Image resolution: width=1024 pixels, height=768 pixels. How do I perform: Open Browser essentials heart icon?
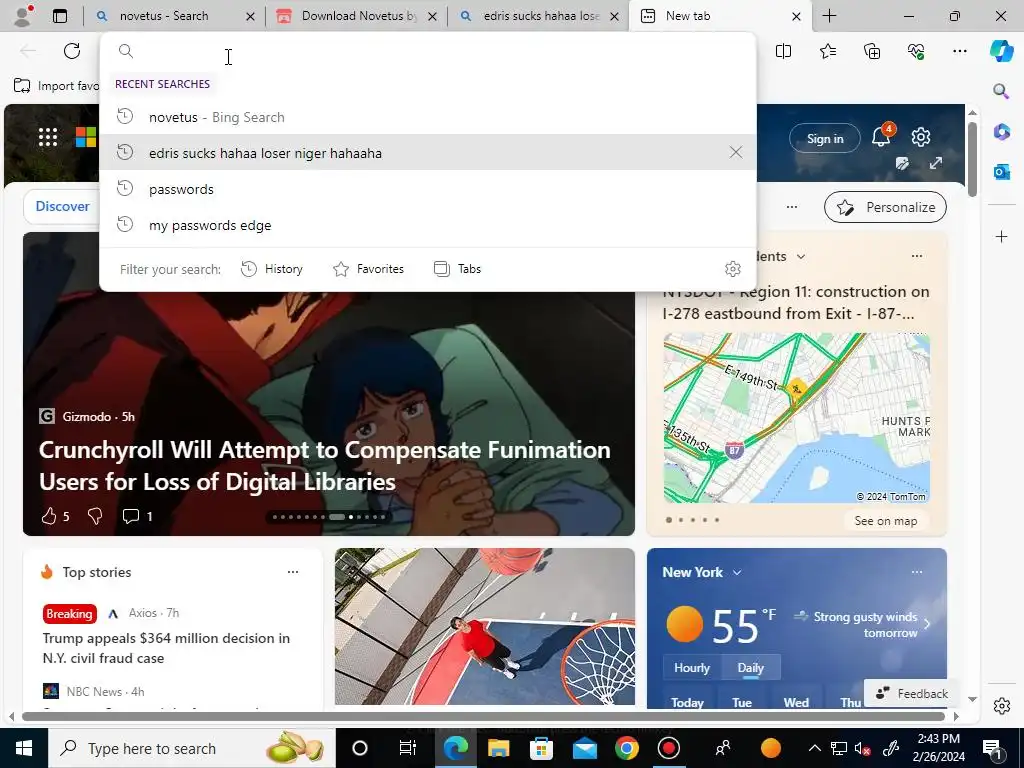coord(916,51)
